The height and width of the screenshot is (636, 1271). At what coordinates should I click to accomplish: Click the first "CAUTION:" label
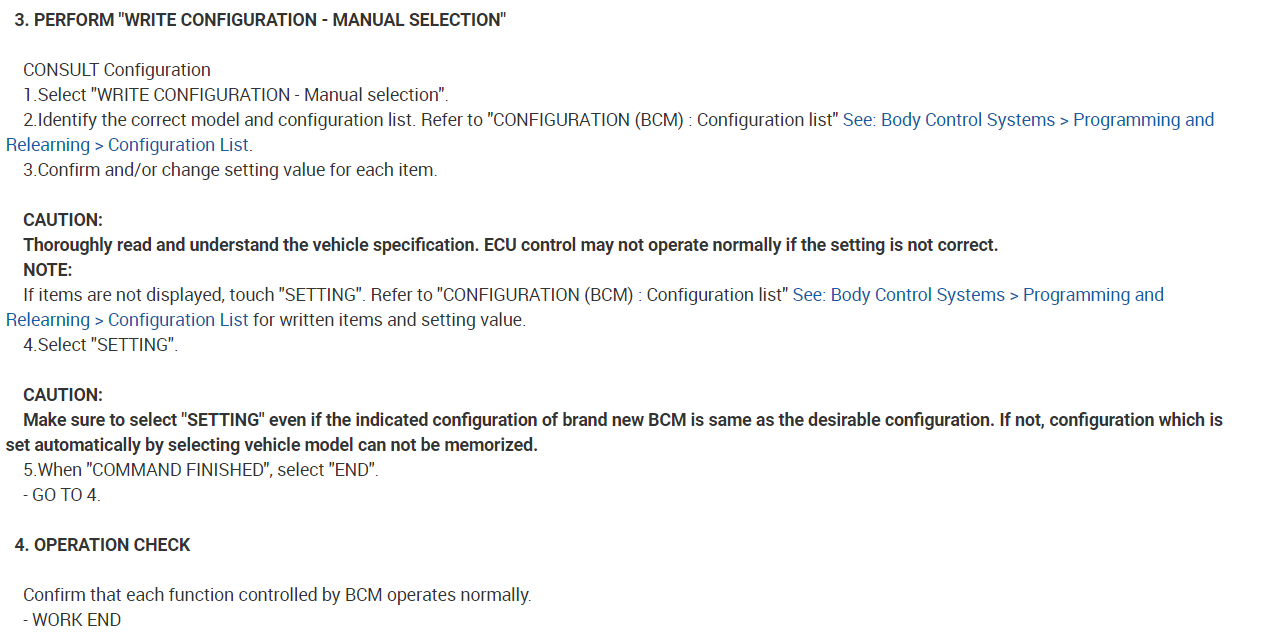point(63,220)
